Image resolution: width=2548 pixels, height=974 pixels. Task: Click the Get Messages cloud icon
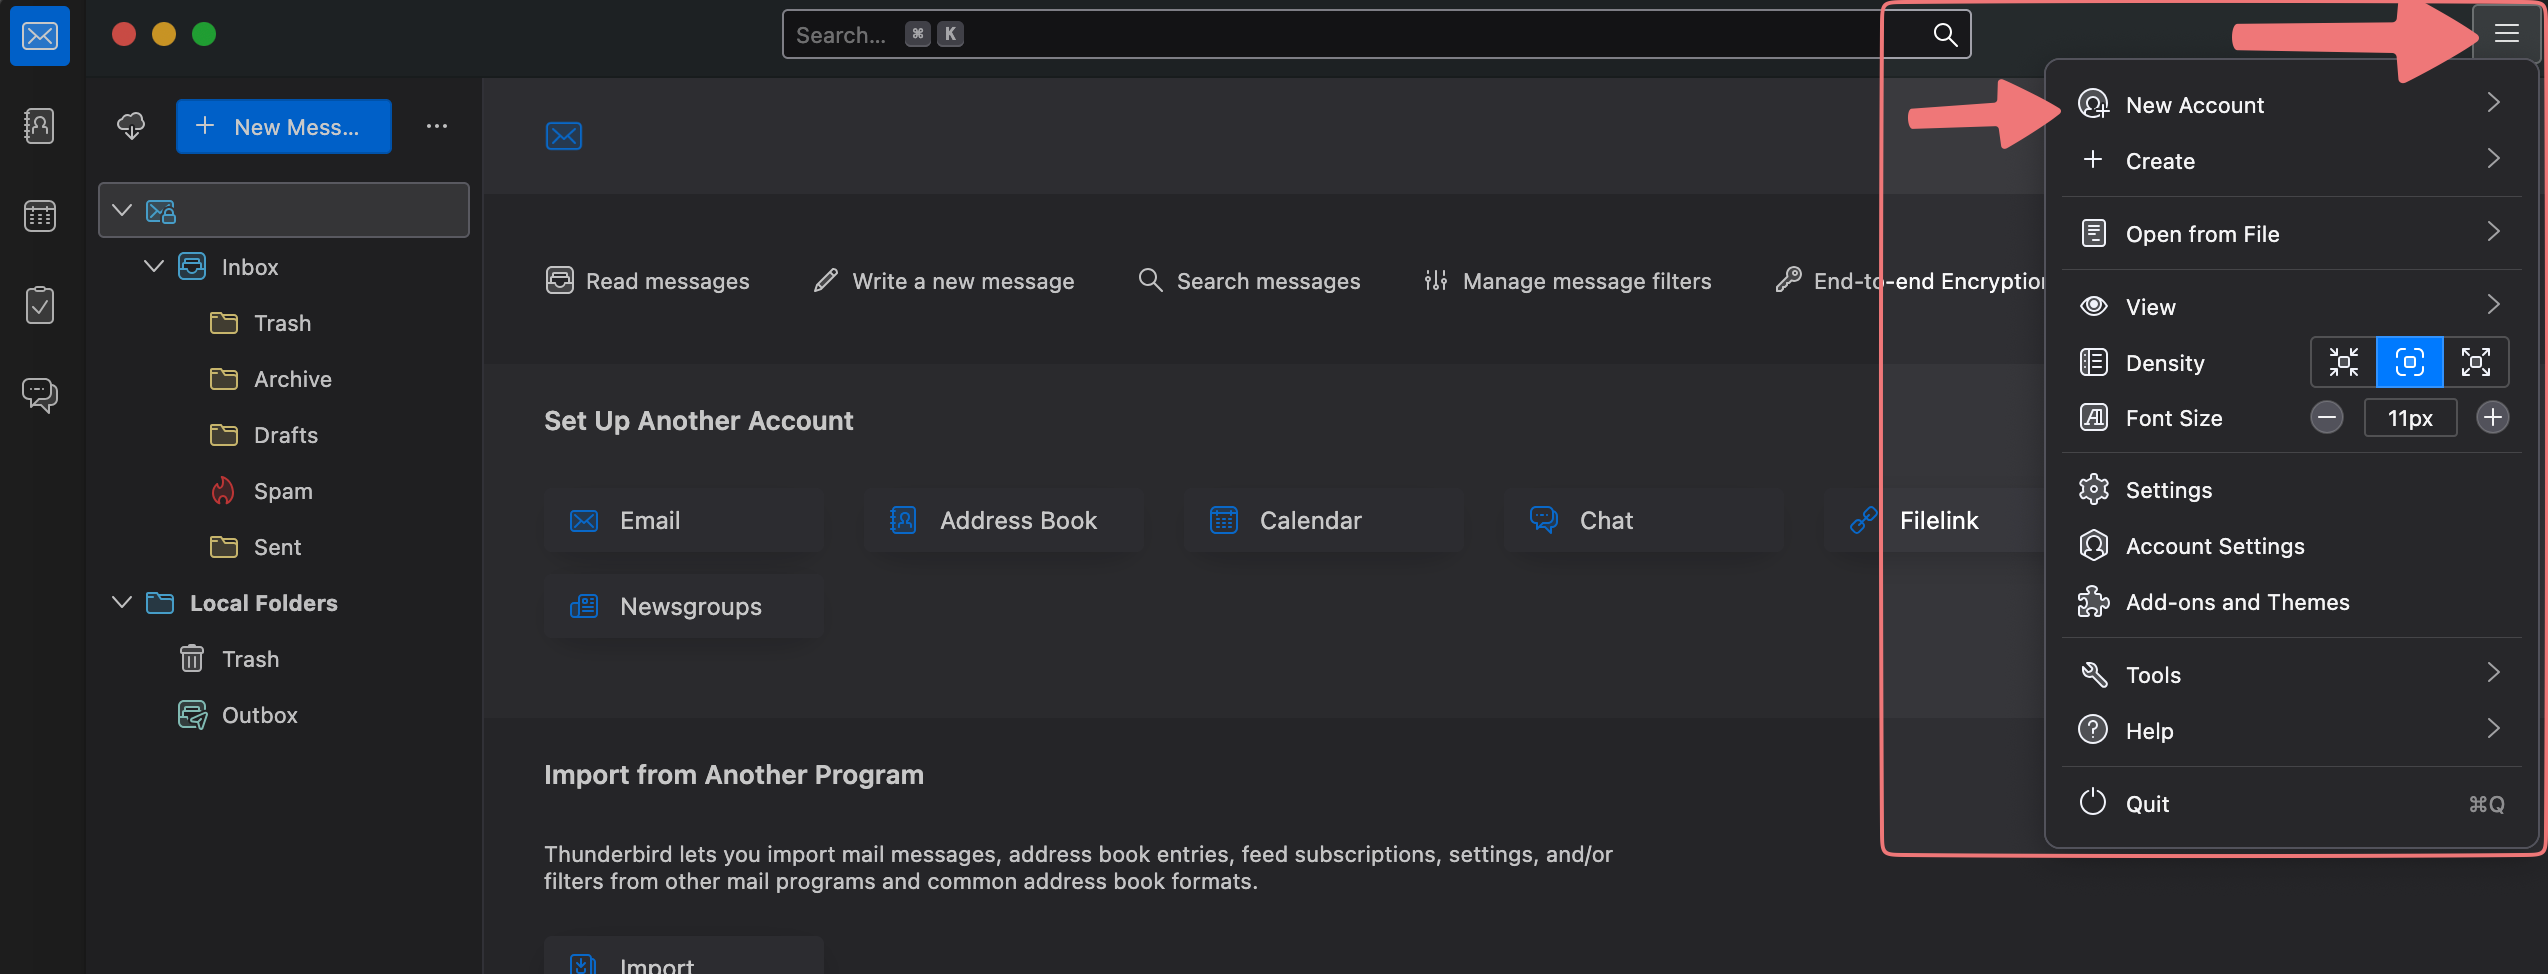(x=131, y=126)
